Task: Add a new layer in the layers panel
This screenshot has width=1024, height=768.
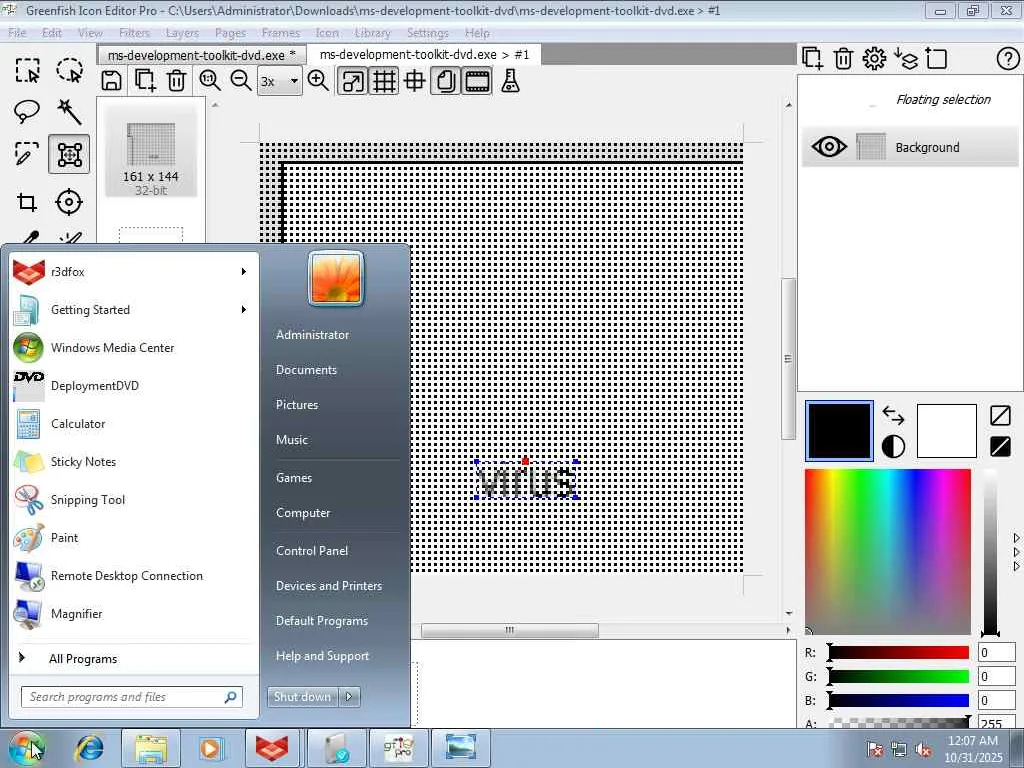Action: pyautogui.click(x=812, y=59)
